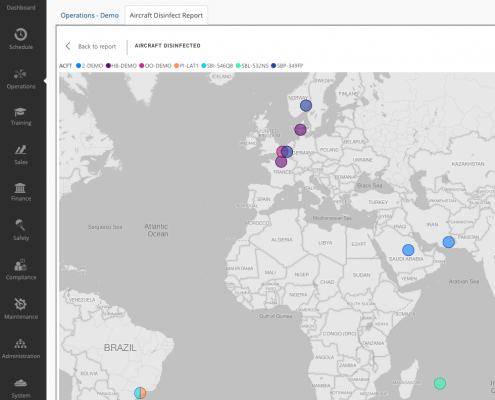Click the SBI-546QB cyan legend dot
Screen dimensions: 495x400
click(204, 66)
